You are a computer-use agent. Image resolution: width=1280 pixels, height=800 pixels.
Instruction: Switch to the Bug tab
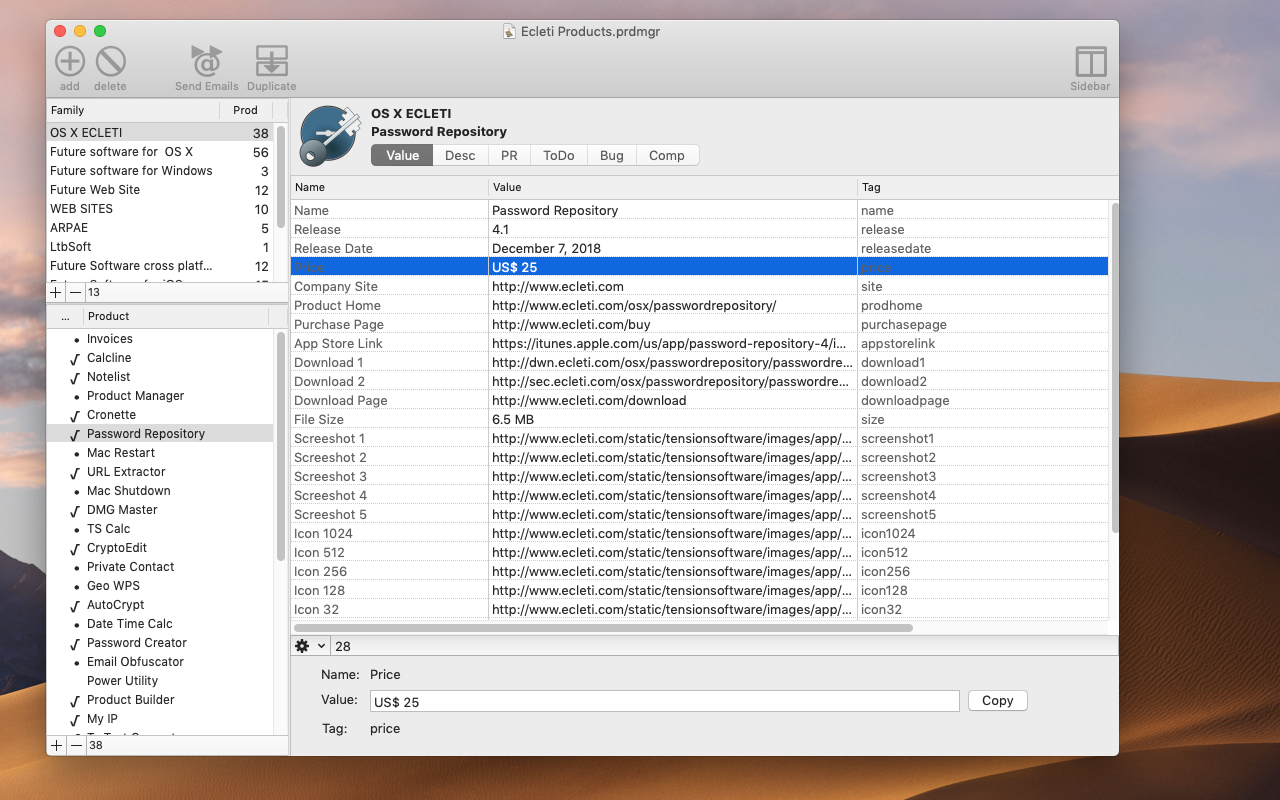611,155
